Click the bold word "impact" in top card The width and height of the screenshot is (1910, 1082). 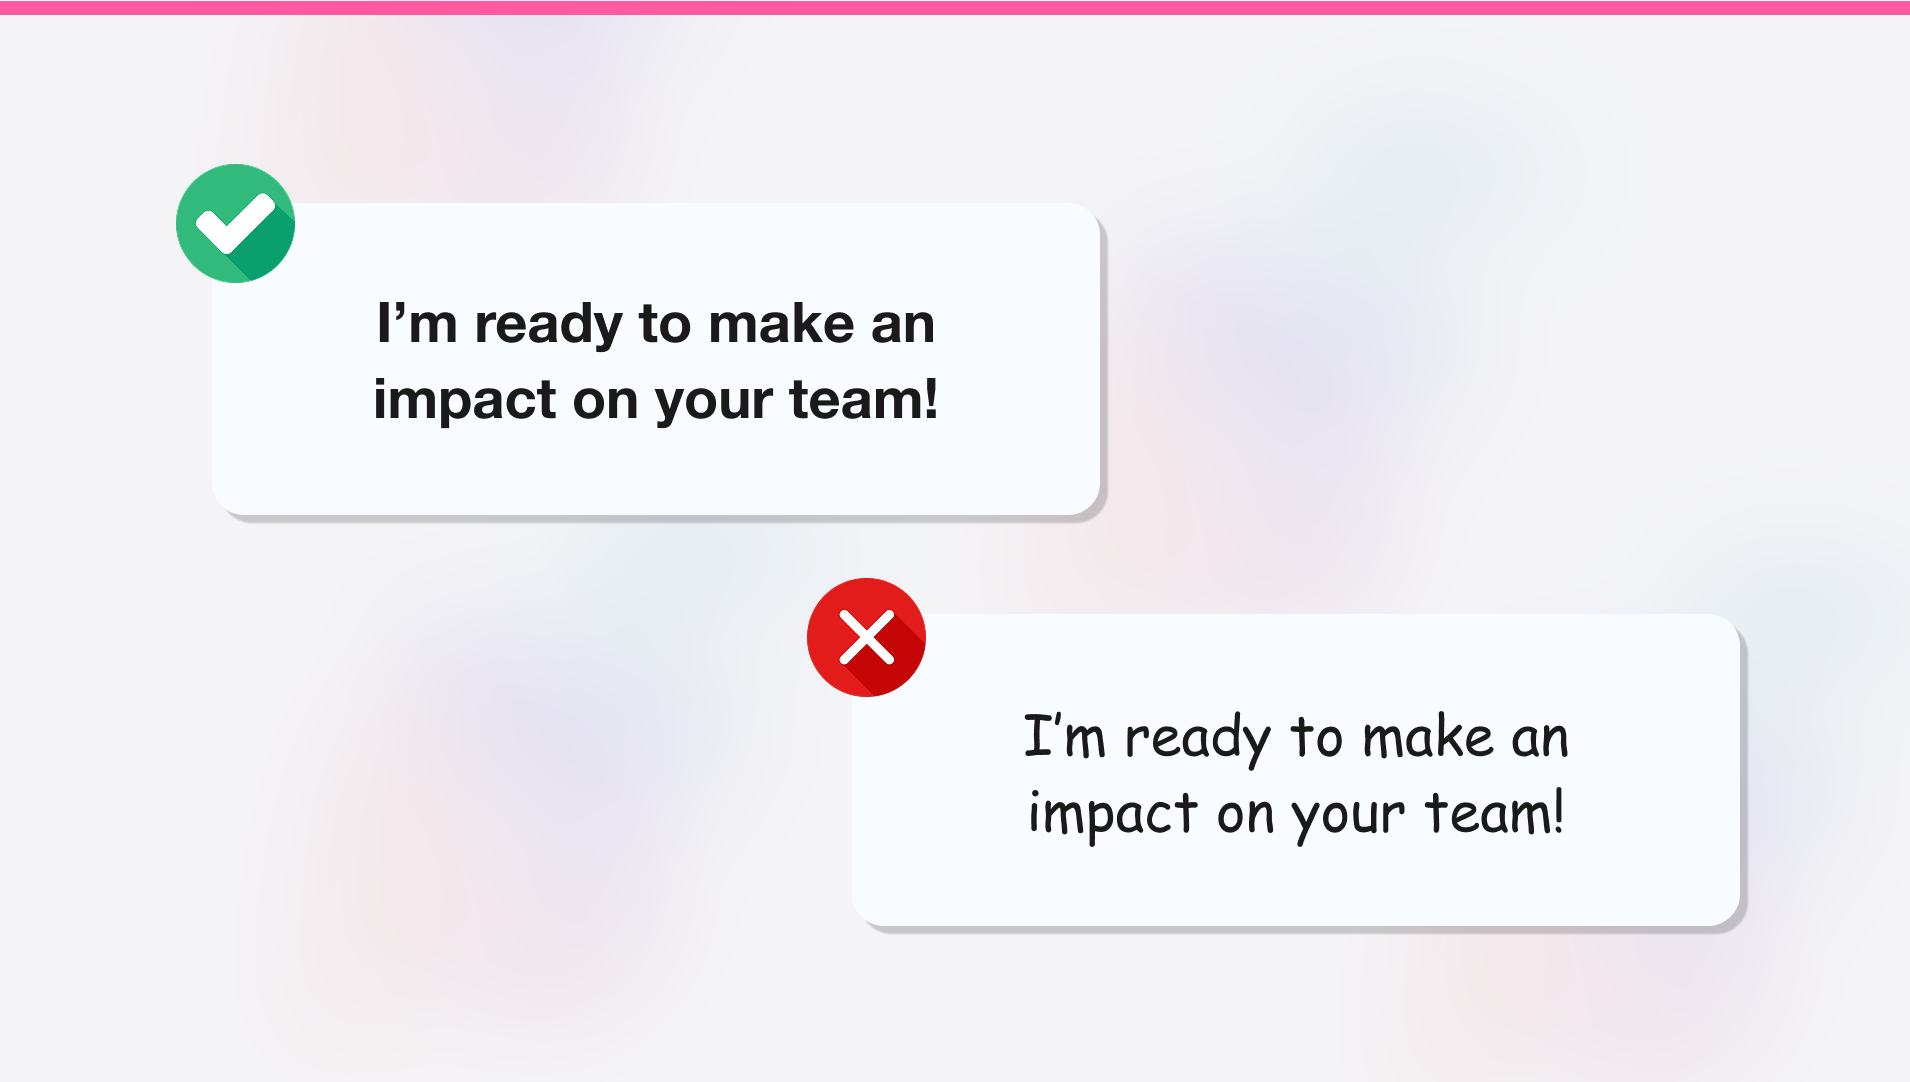pos(465,401)
